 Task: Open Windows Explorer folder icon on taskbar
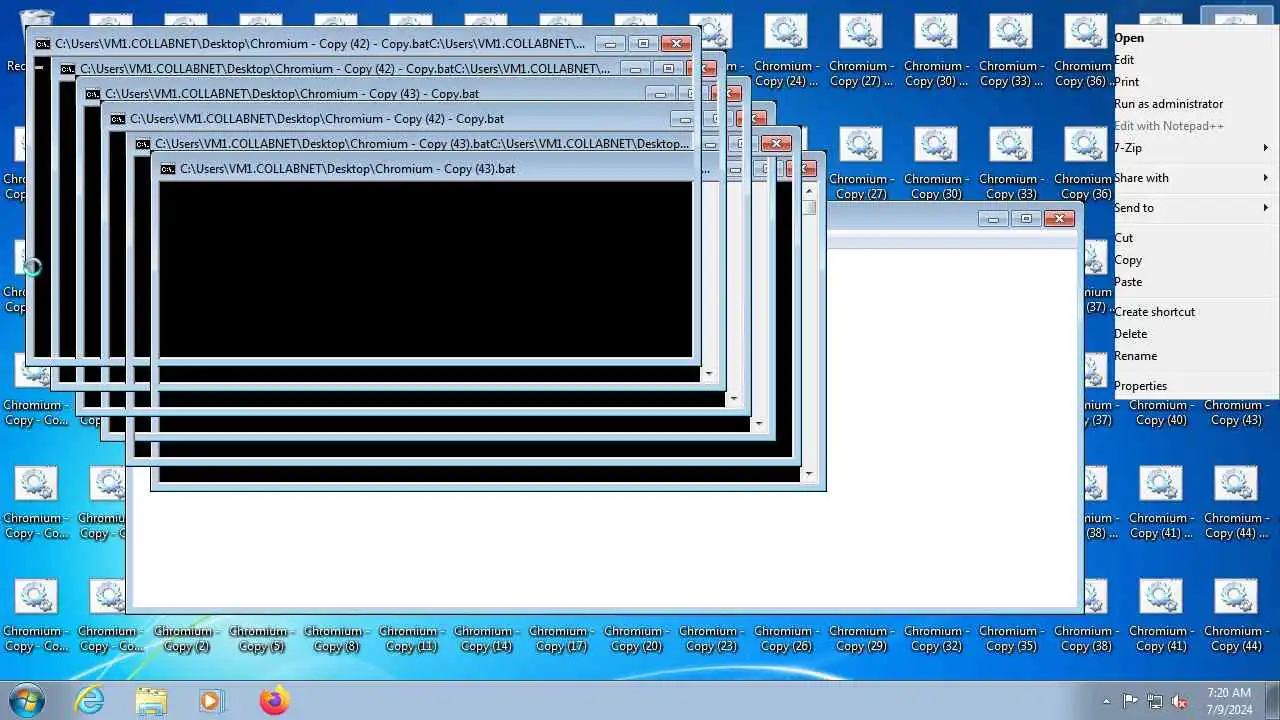click(x=151, y=700)
